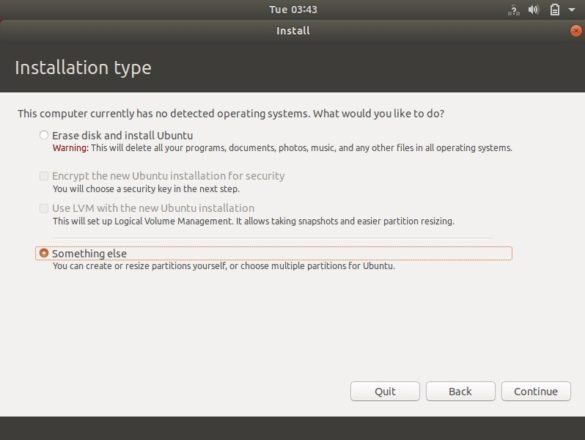
Task: Go Back to the previous step
Action: tap(460, 391)
